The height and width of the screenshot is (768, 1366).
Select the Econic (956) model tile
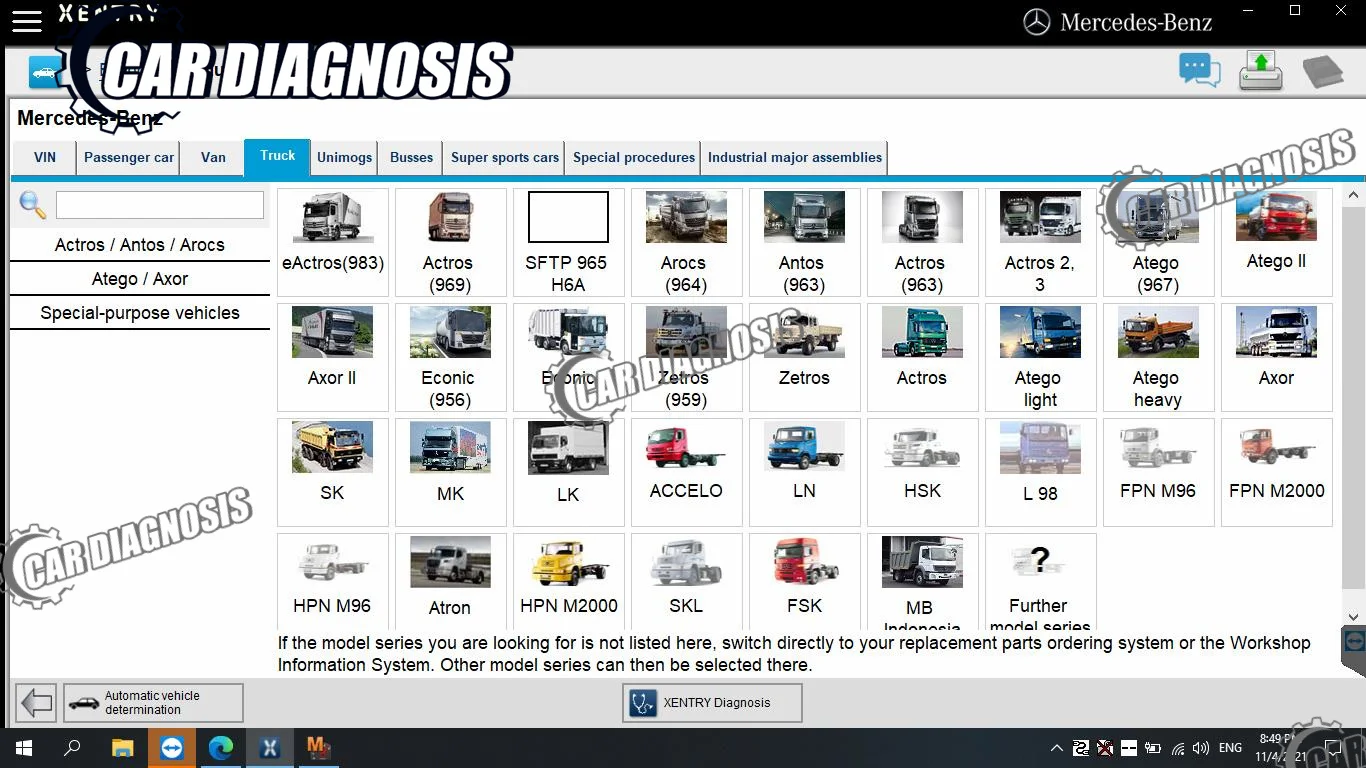tap(451, 358)
